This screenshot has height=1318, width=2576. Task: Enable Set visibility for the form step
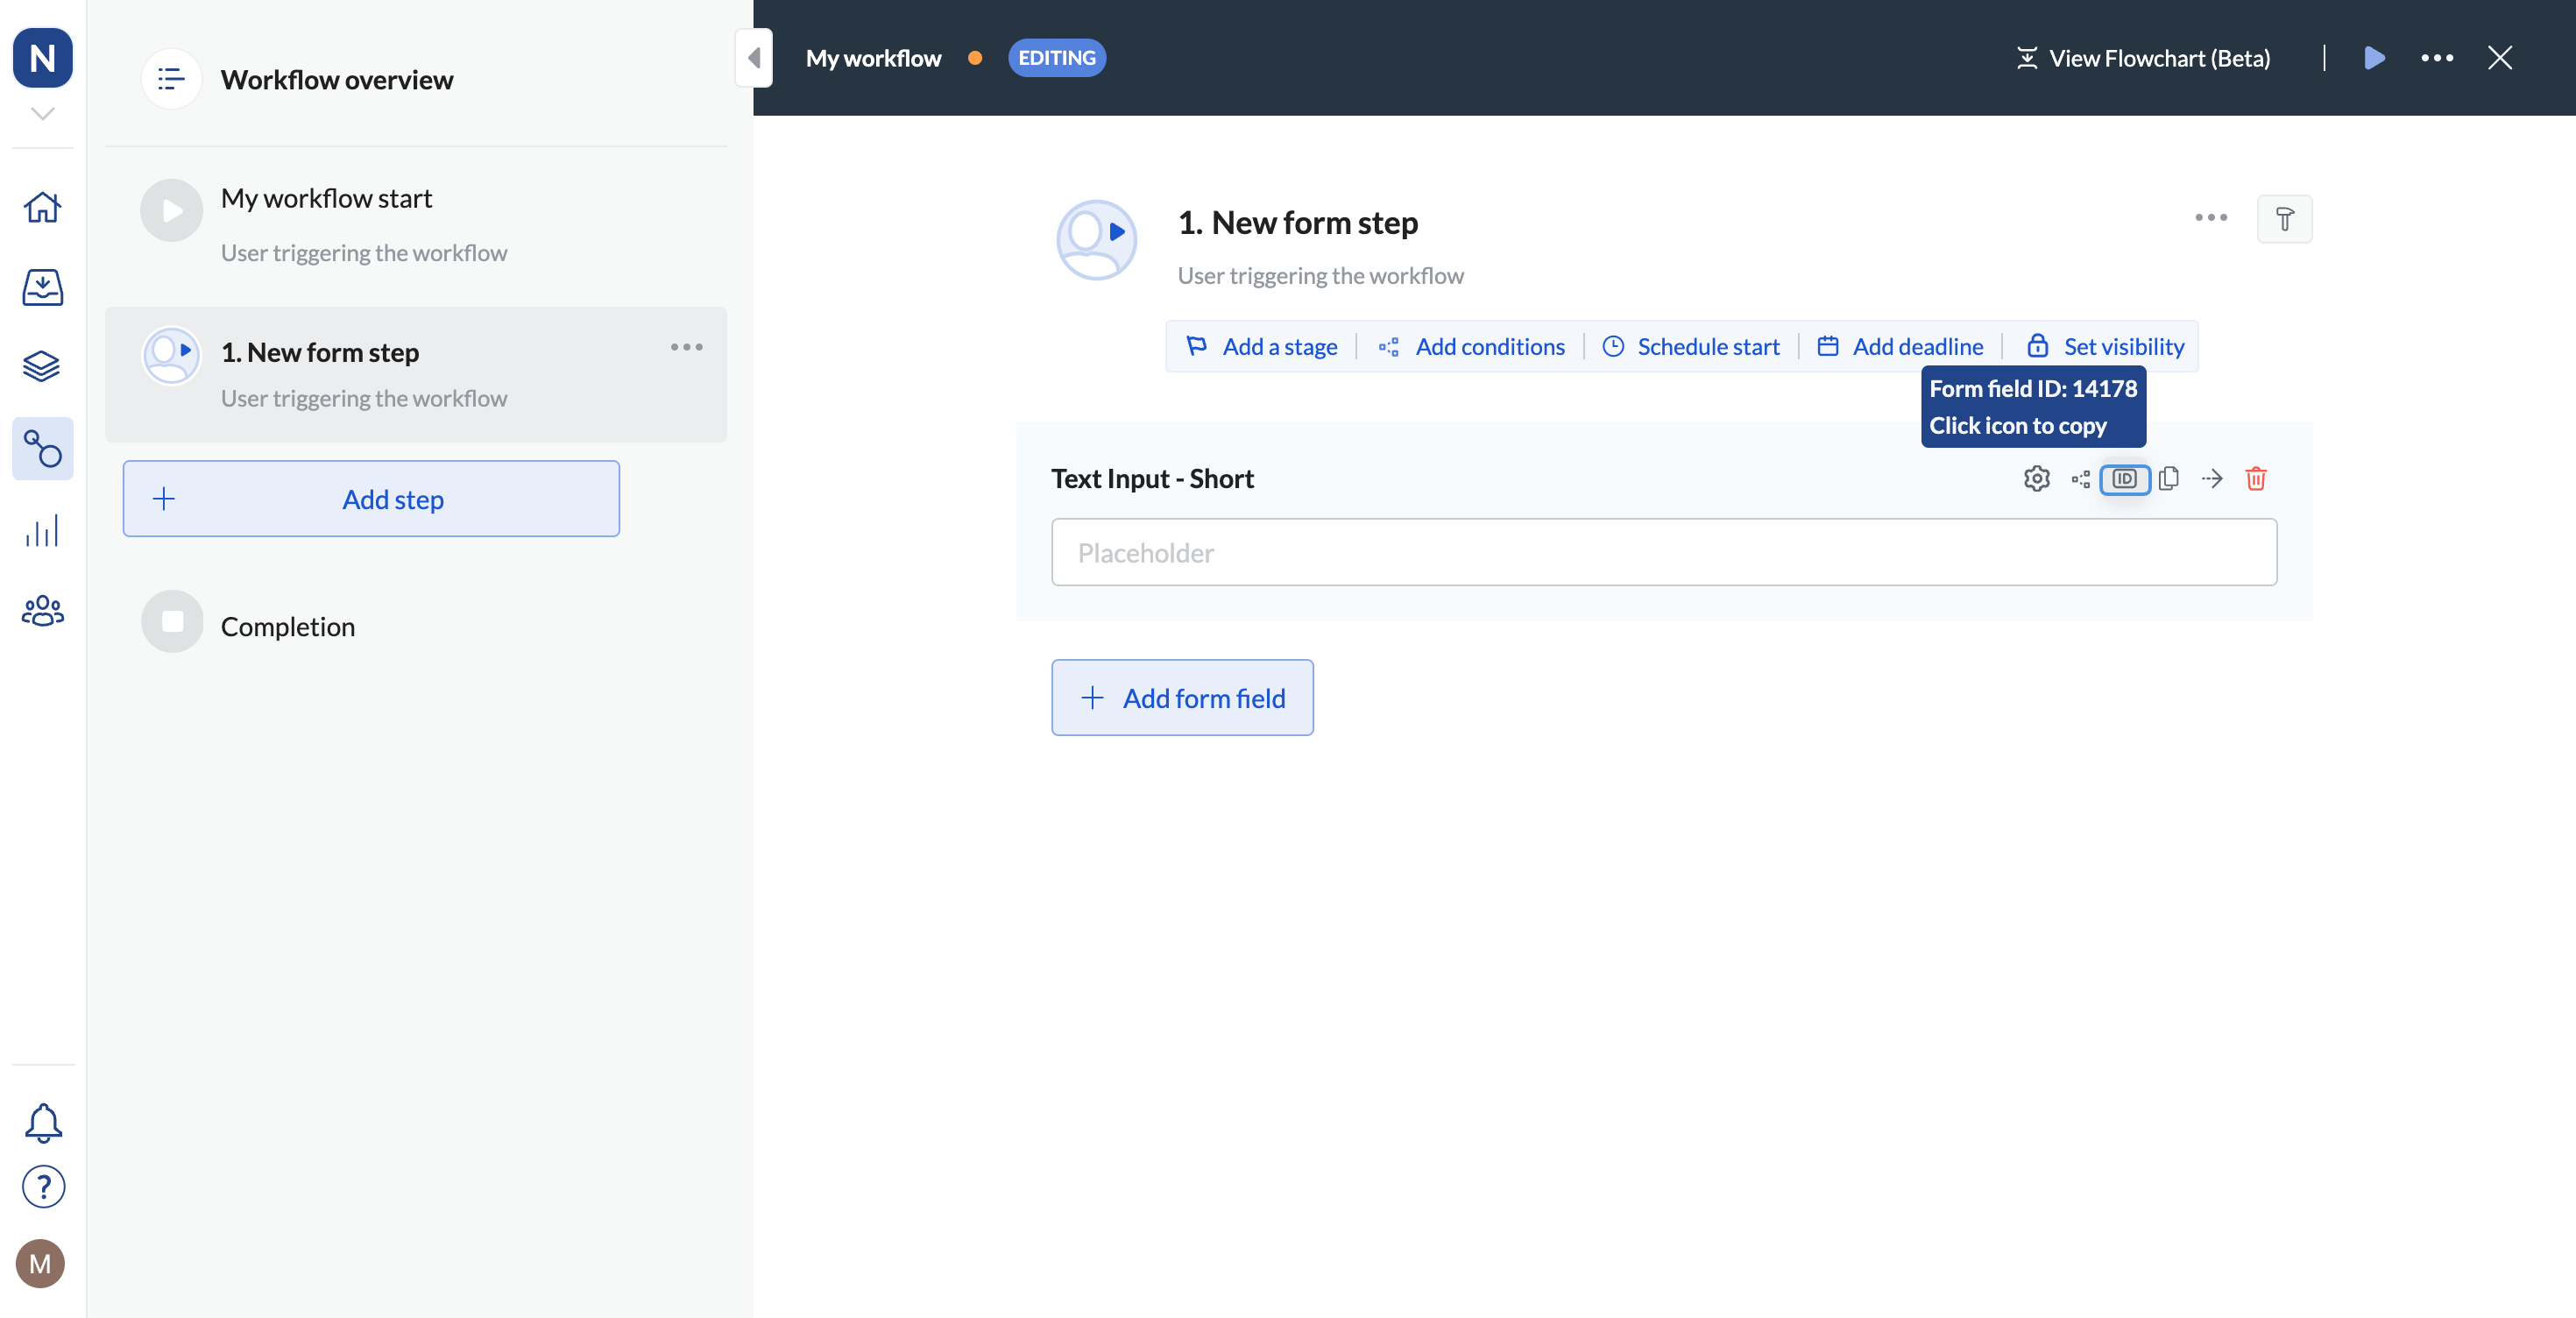pyautogui.click(x=2106, y=346)
